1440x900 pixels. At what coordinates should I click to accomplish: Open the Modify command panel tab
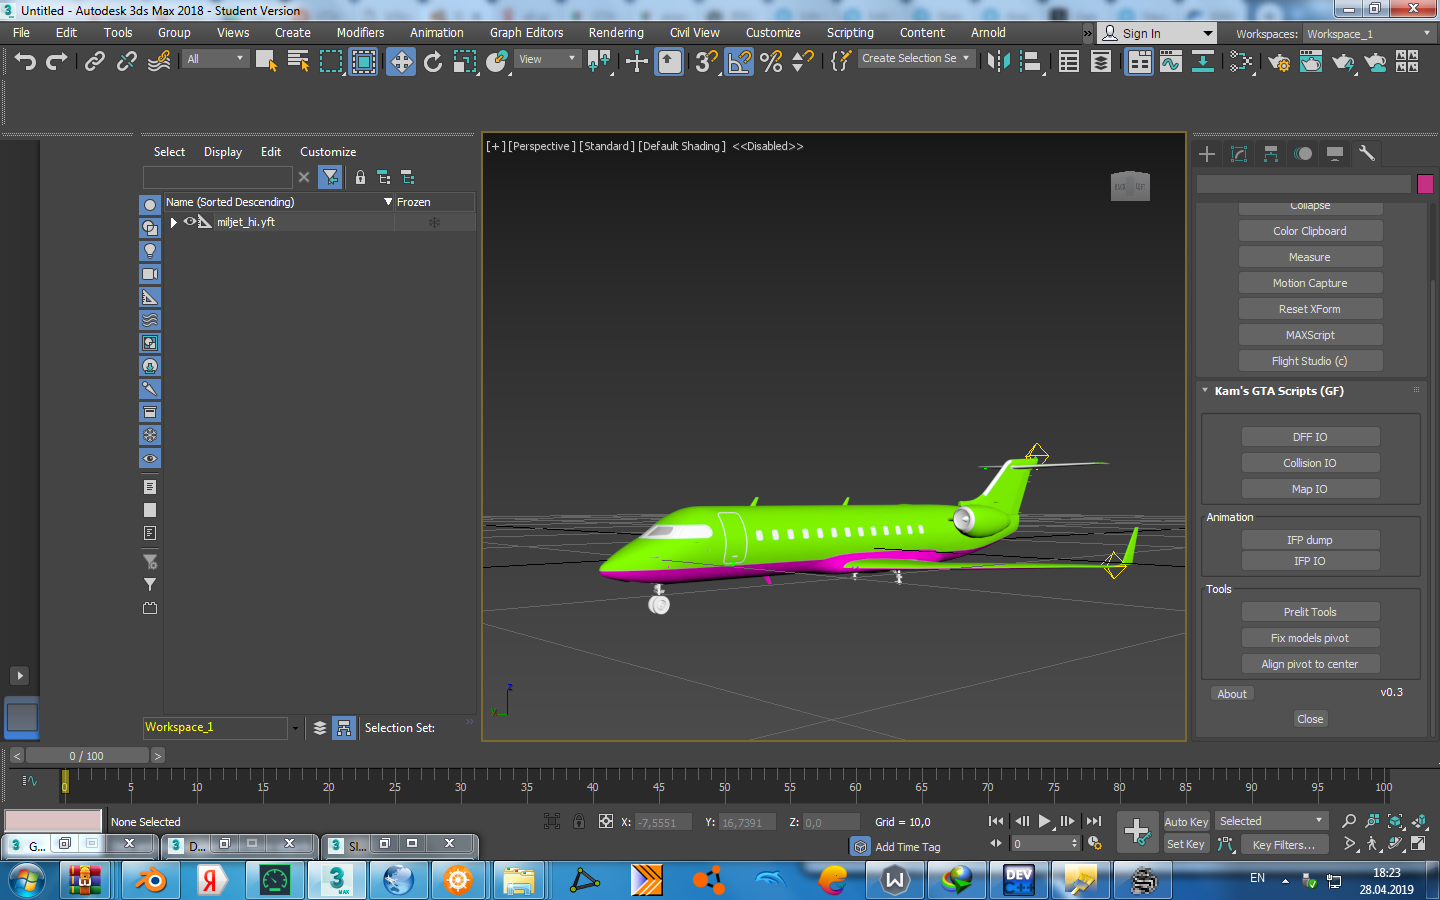[x=1239, y=154]
